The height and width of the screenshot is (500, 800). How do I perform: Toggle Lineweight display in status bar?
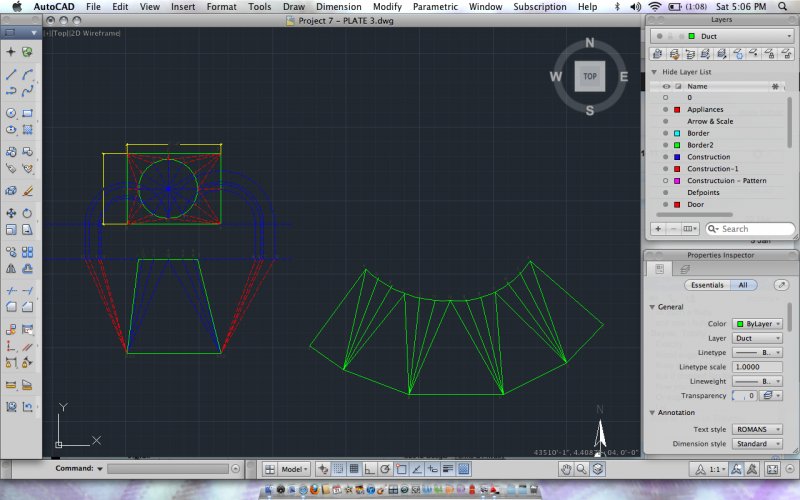click(x=448, y=469)
